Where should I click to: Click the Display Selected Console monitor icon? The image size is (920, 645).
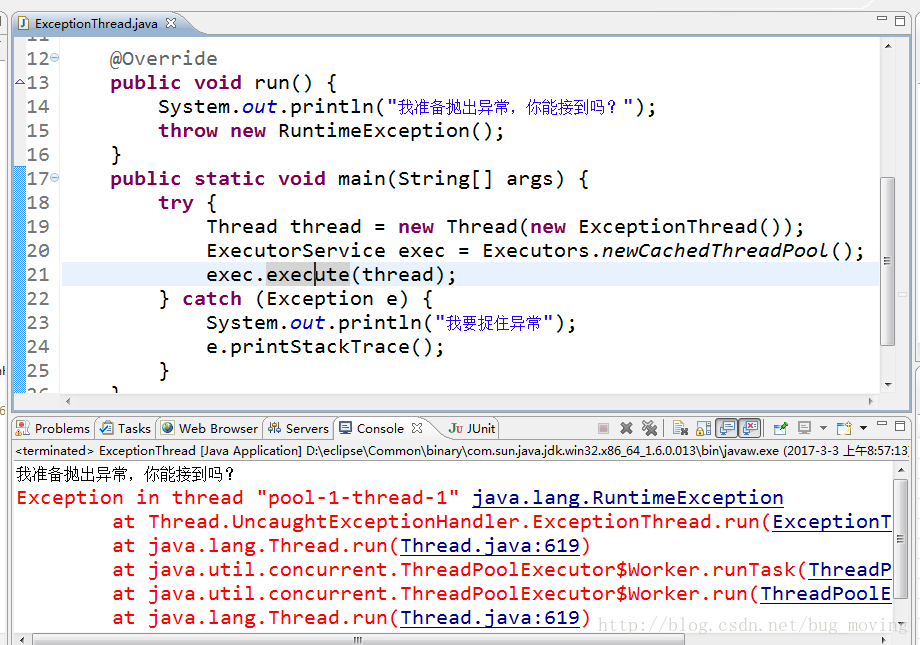pos(804,428)
